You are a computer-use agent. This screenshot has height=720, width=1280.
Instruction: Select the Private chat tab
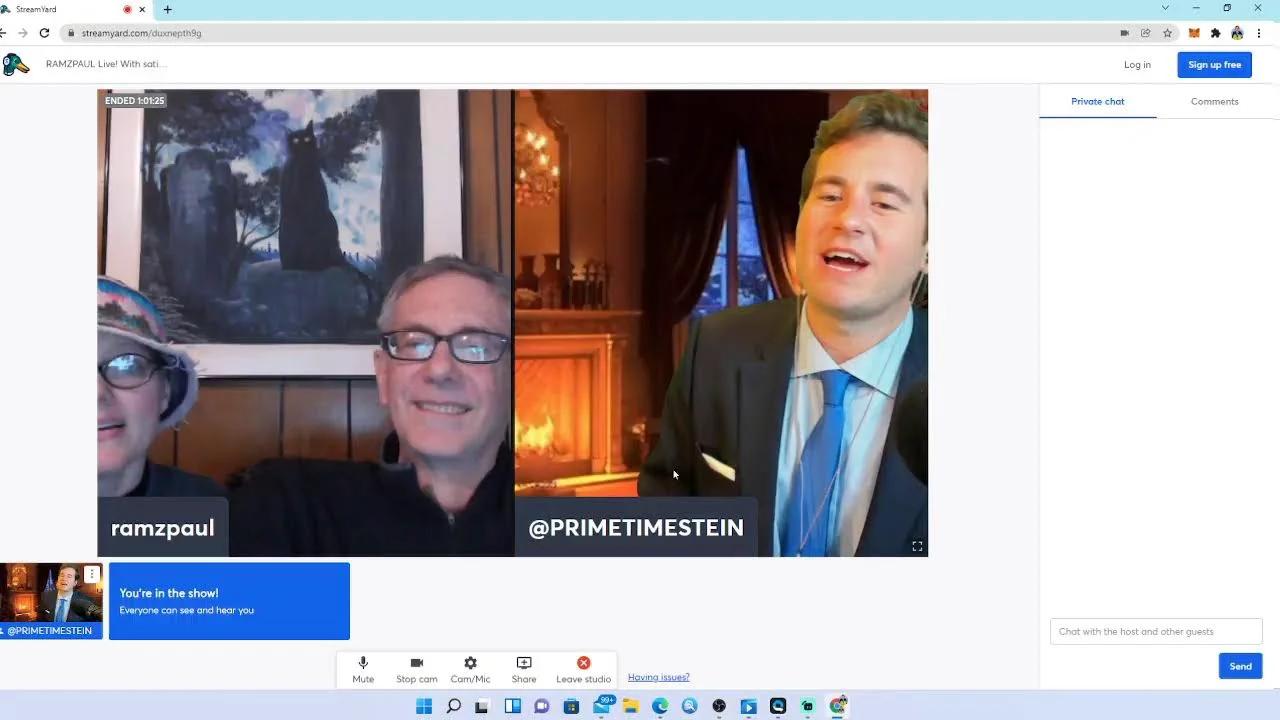coord(1097,101)
